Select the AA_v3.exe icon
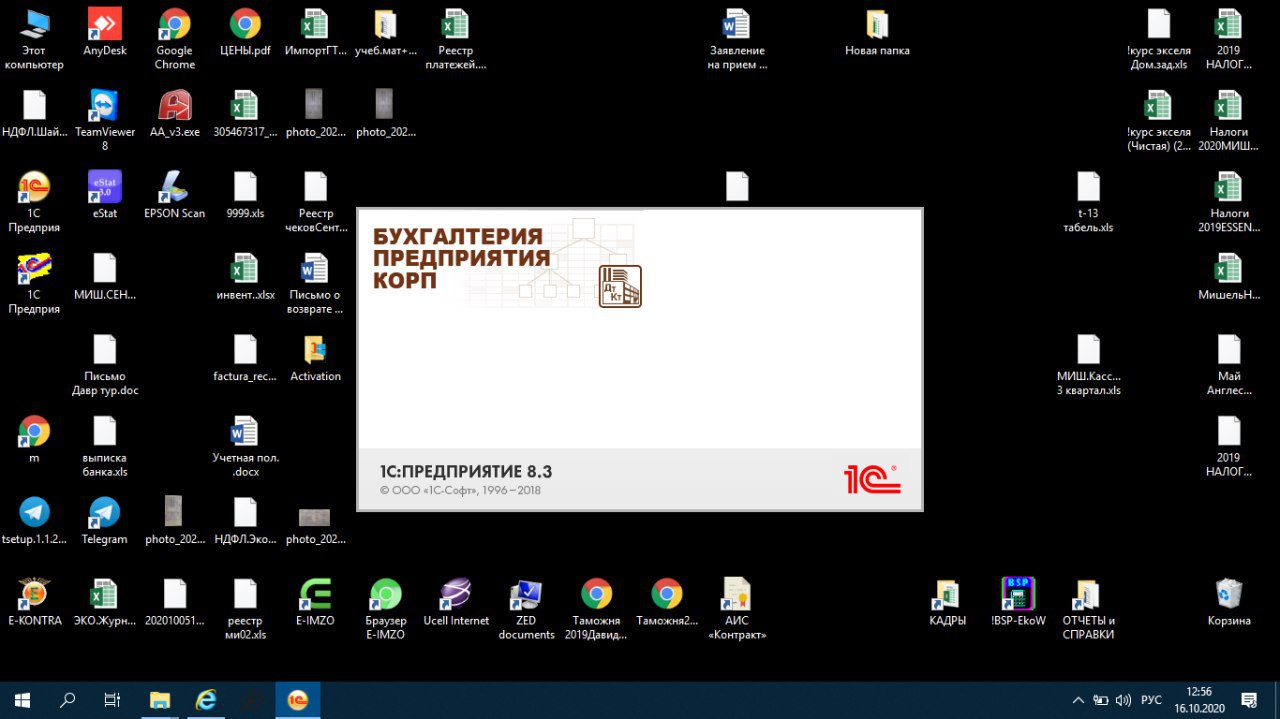This screenshot has height=719, width=1280. click(175, 114)
